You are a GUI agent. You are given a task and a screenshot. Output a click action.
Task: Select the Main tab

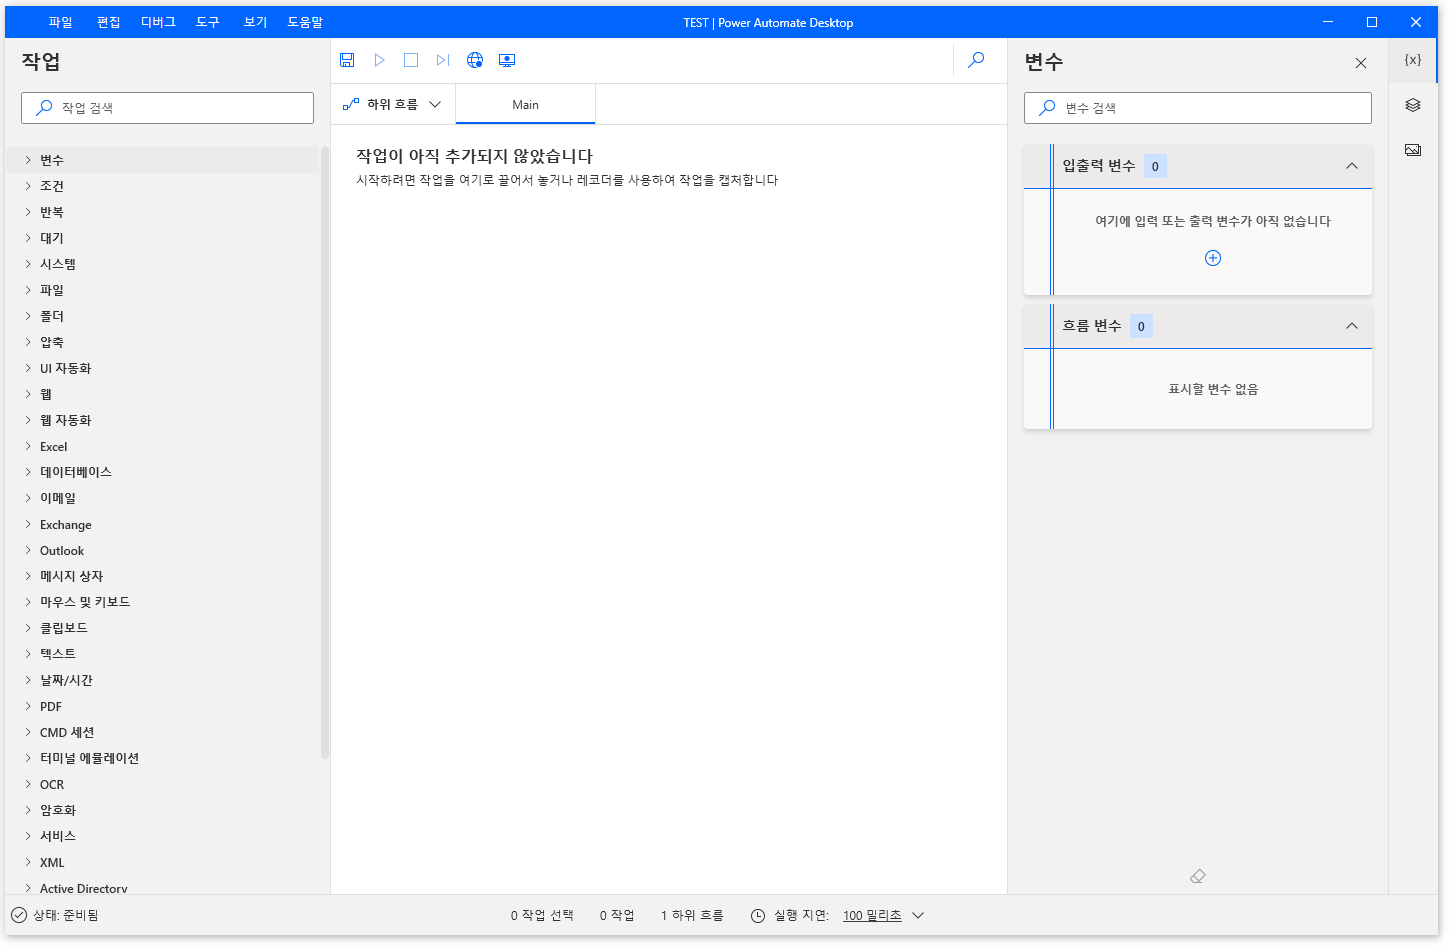[x=525, y=105]
